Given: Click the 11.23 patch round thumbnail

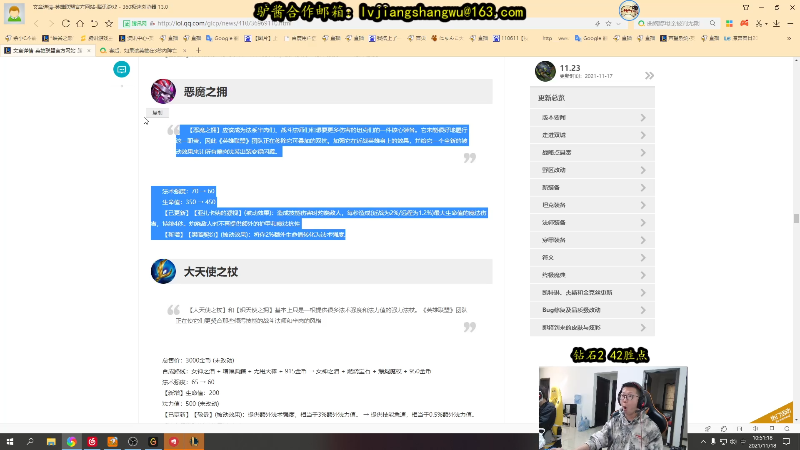Looking at the screenshot, I should click(x=545, y=71).
